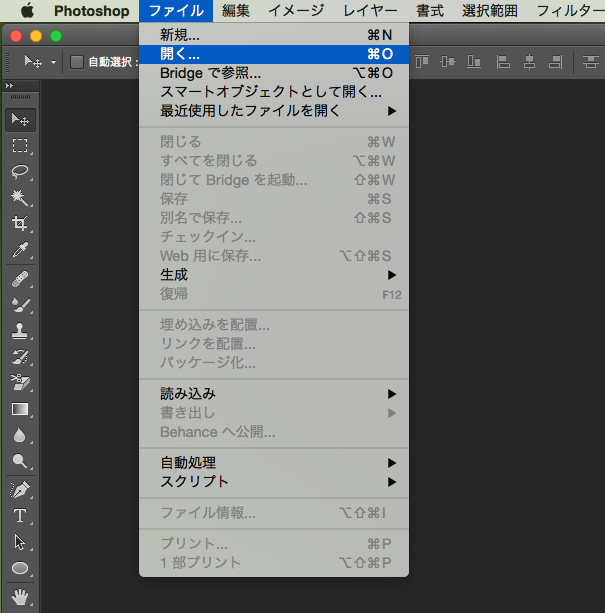The width and height of the screenshot is (605, 613).
Task: Open the Apple menu
Action: coord(27,11)
